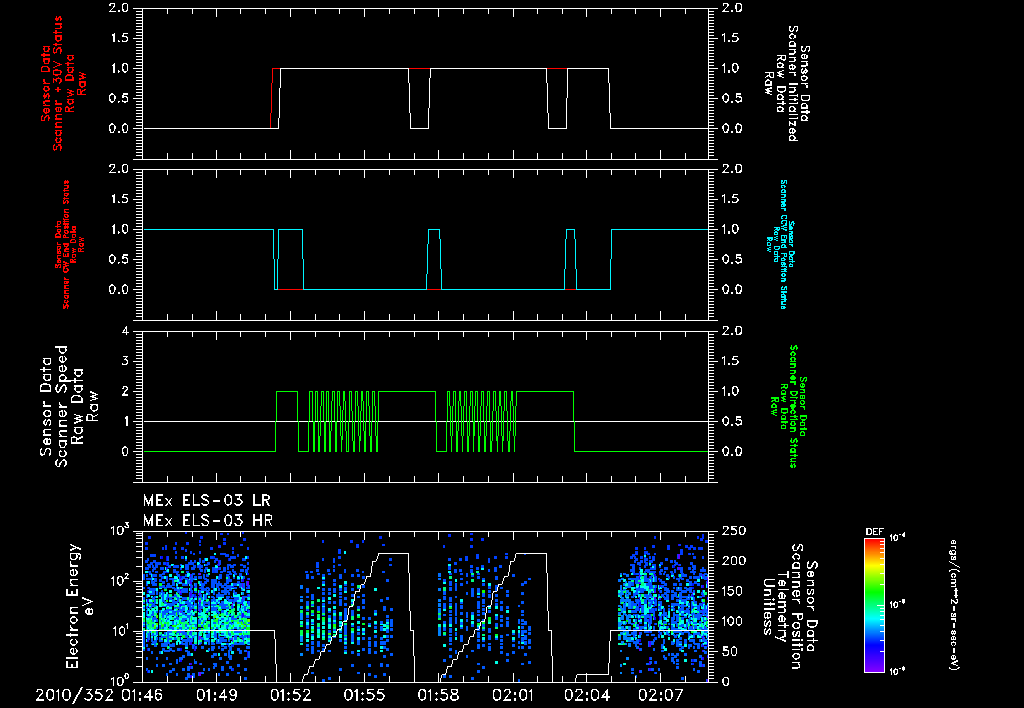Click the 01:58 time tick label
Viewport: 1024px width, 708px height.
(438, 695)
